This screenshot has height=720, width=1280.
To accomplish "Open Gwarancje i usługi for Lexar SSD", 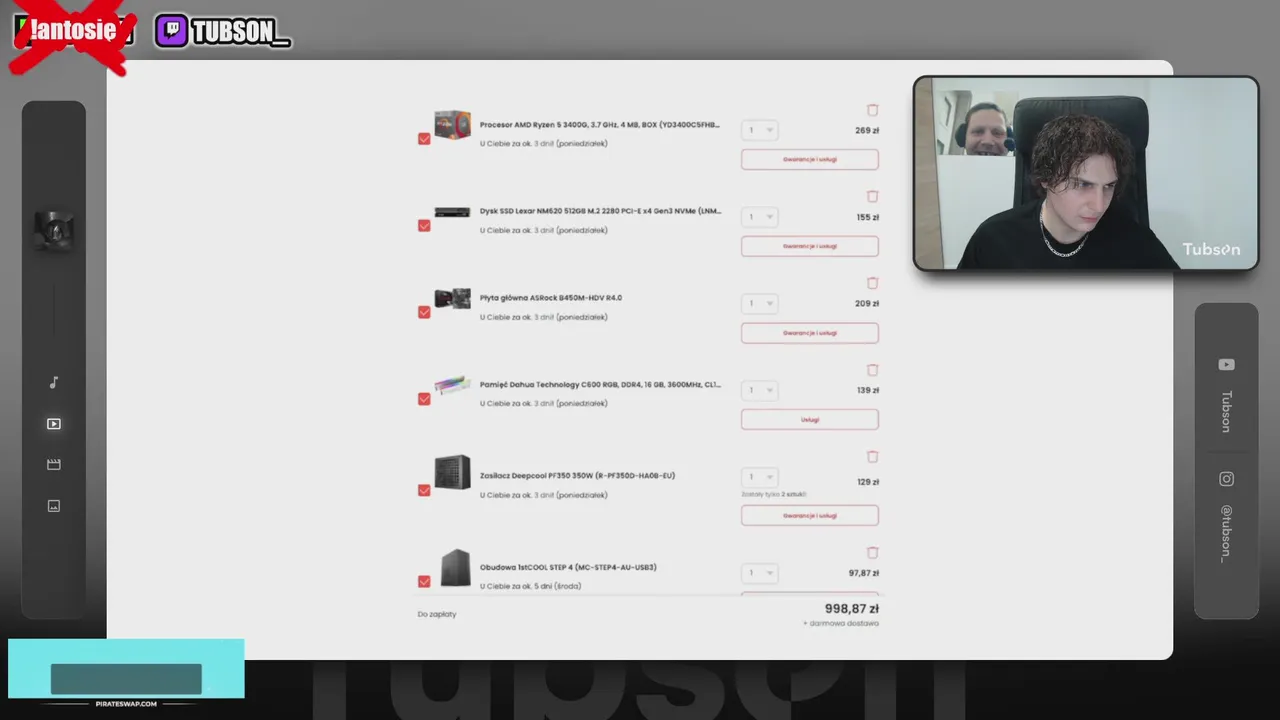I will 810,246.
